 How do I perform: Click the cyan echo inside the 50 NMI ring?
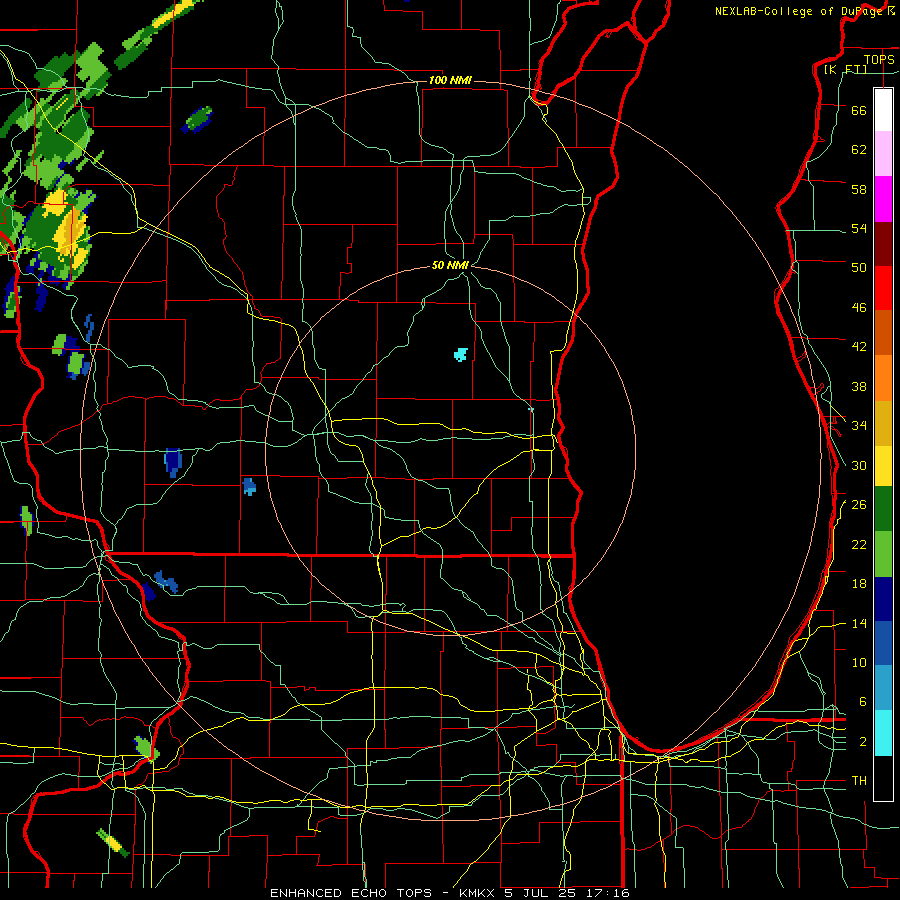[x=460, y=354]
